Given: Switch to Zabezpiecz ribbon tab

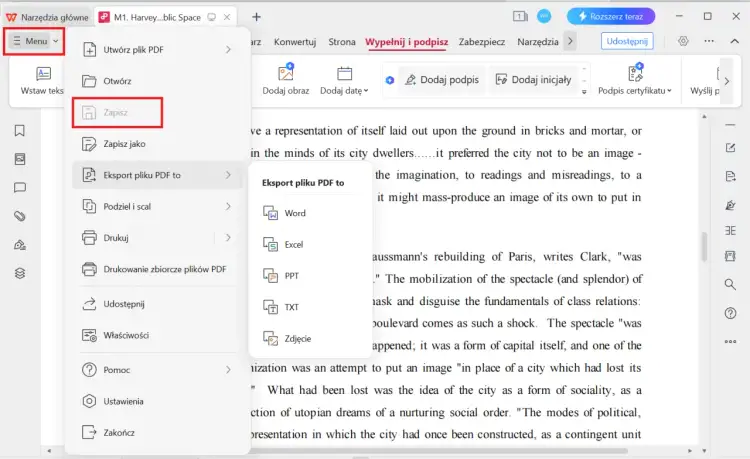Looking at the screenshot, I should (482, 42).
